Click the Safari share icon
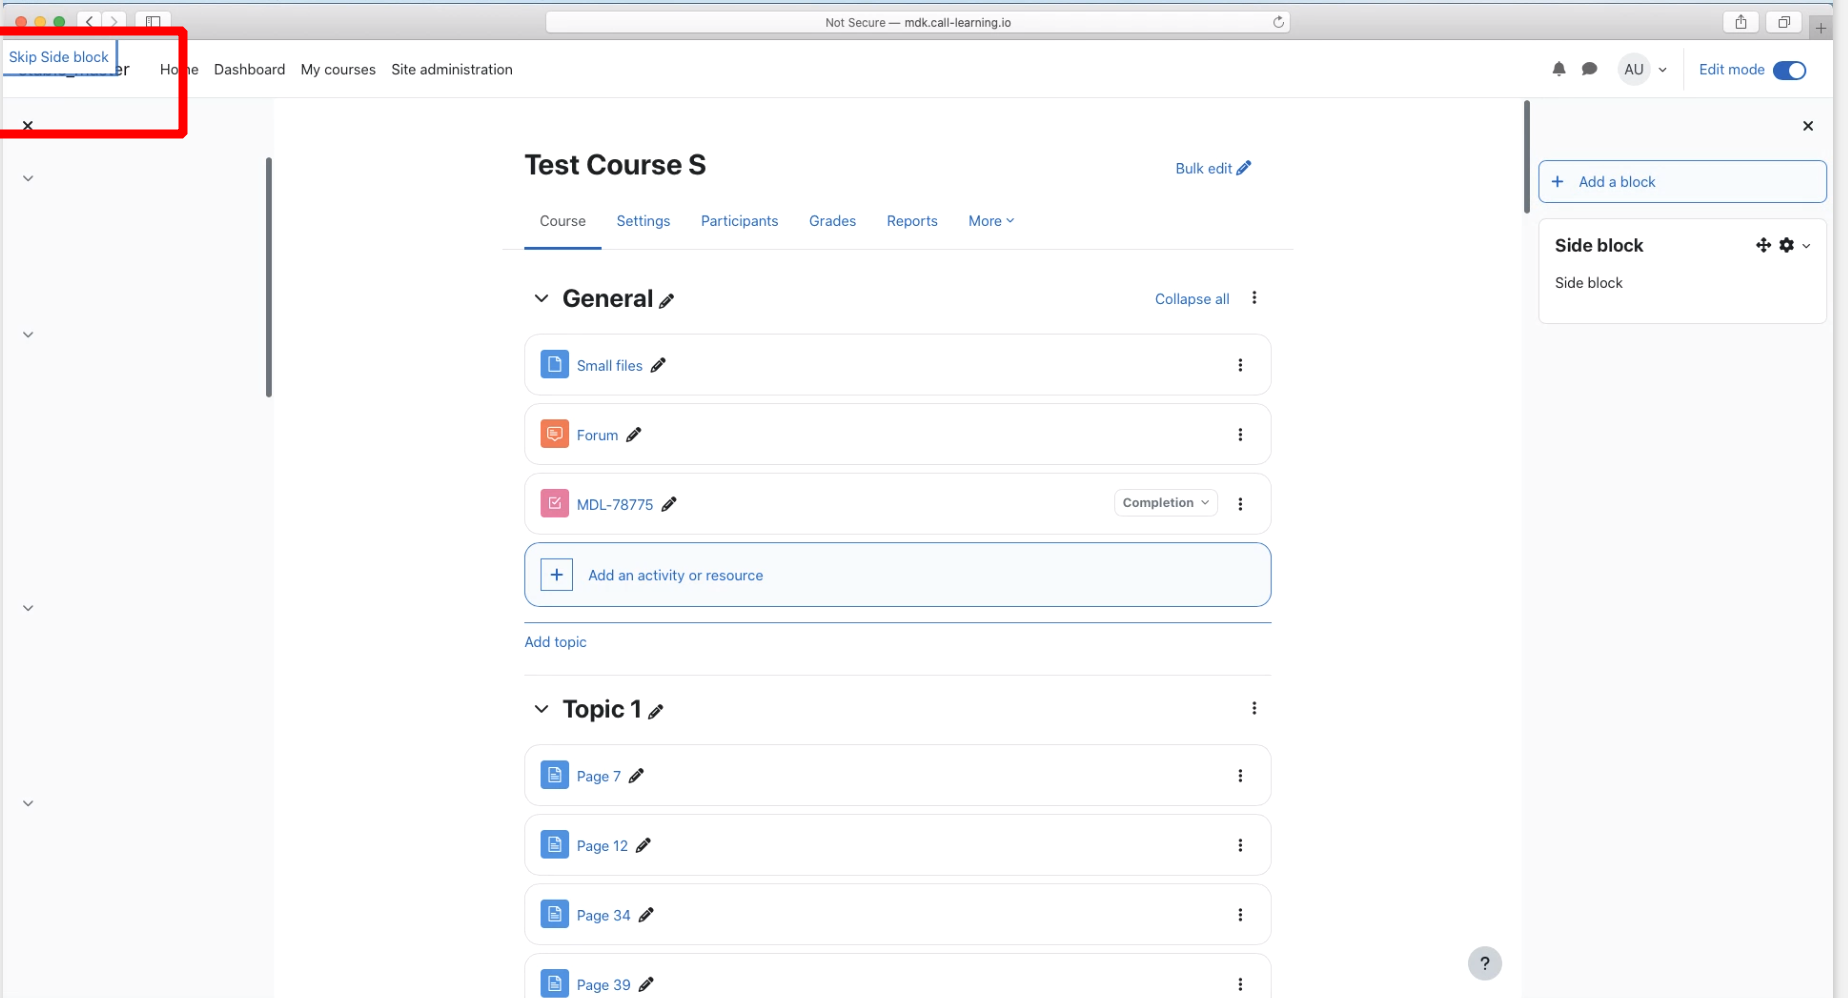The height and width of the screenshot is (998, 1848). tap(1741, 22)
